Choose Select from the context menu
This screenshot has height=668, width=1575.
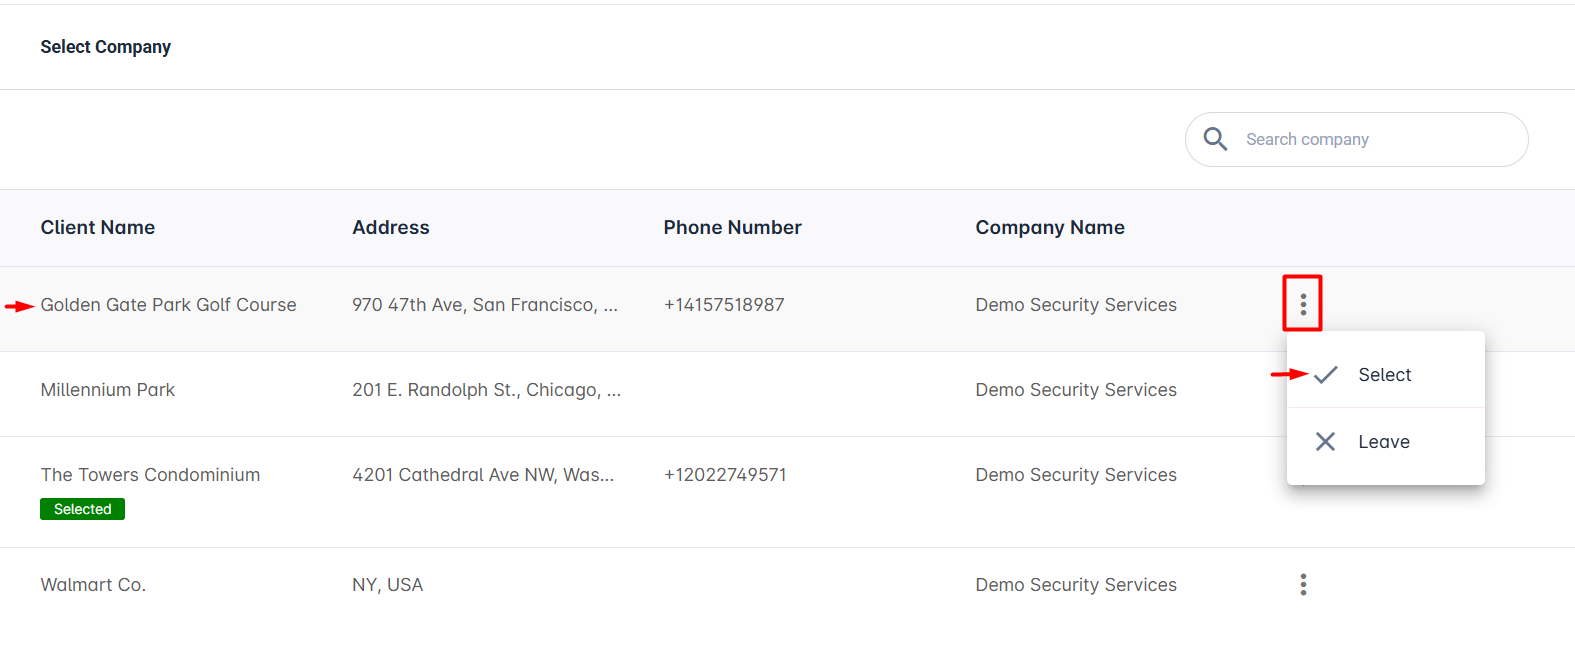1385,375
